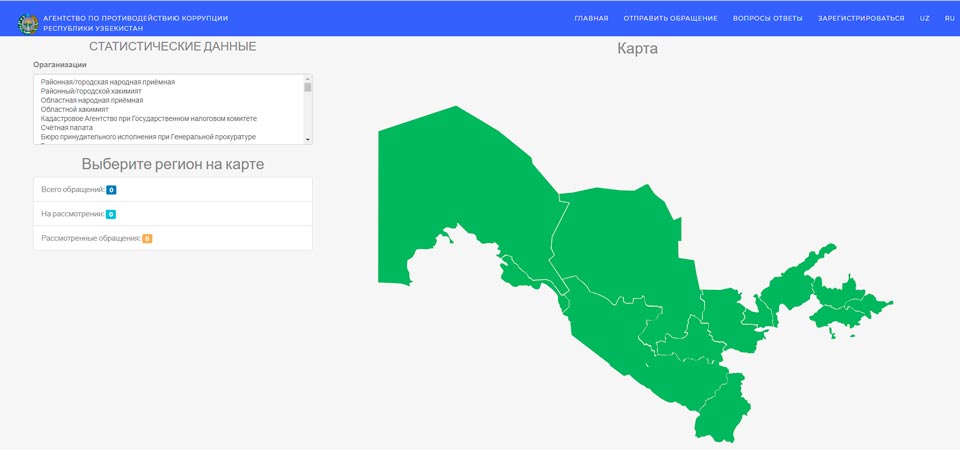Viewport: 960px width, 450px height.
Task: Click ЗАРЕГИСТРИРОВАТЬСЯ to sign up
Action: tap(860, 18)
